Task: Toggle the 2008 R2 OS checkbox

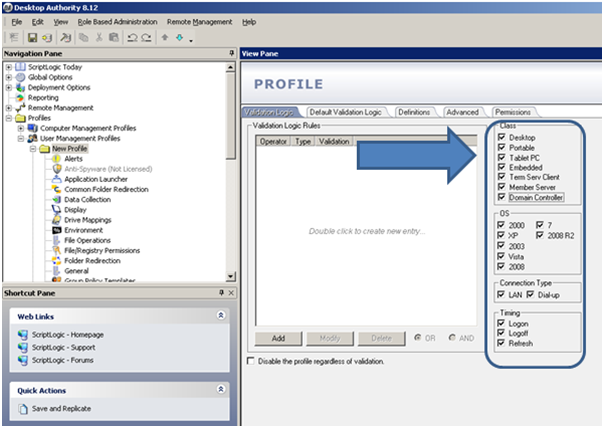Action: coord(540,235)
